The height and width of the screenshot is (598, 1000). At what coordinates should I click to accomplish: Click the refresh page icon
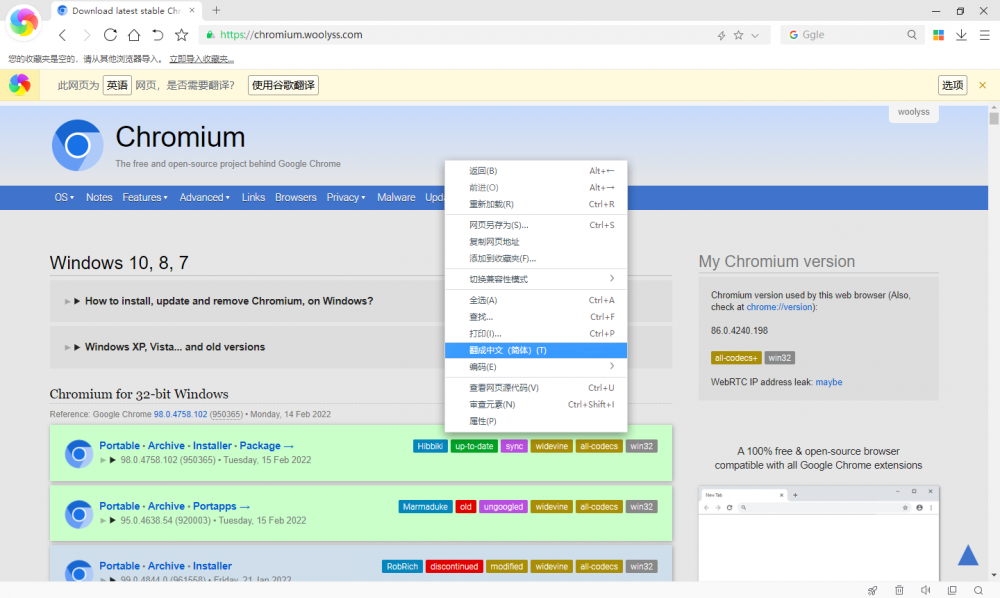pos(110,35)
